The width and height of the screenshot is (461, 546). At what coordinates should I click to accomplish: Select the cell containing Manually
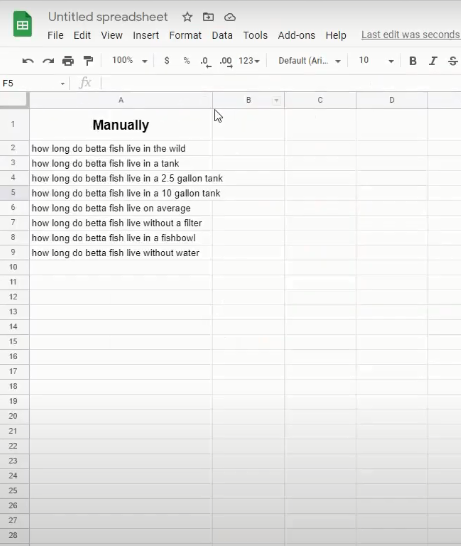point(121,125)
